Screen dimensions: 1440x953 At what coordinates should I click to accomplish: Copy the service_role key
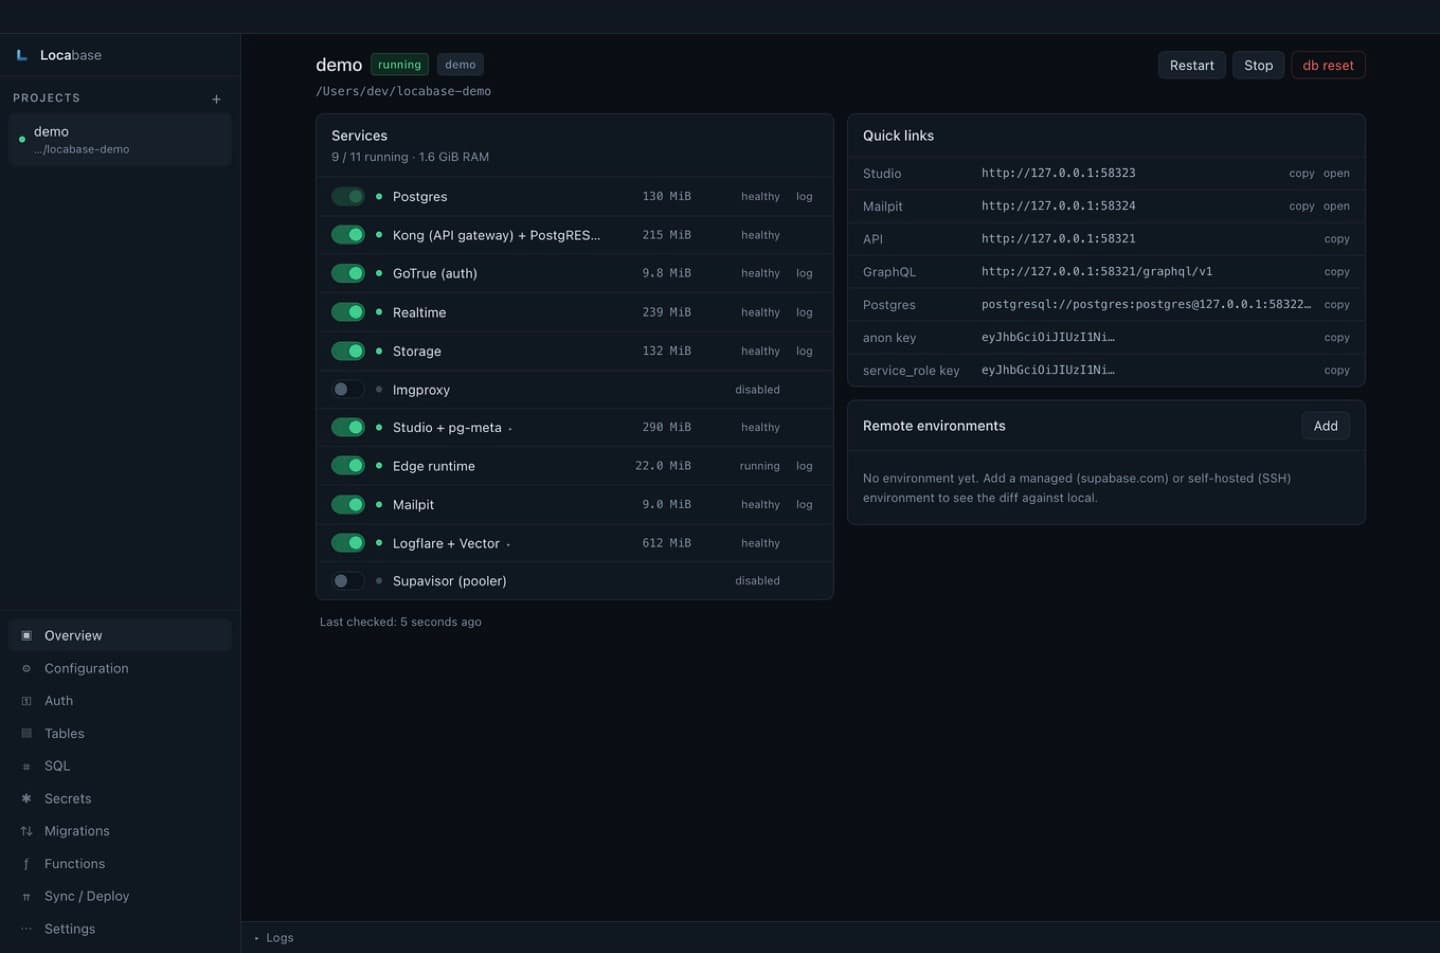click(x=1337, y=370)
